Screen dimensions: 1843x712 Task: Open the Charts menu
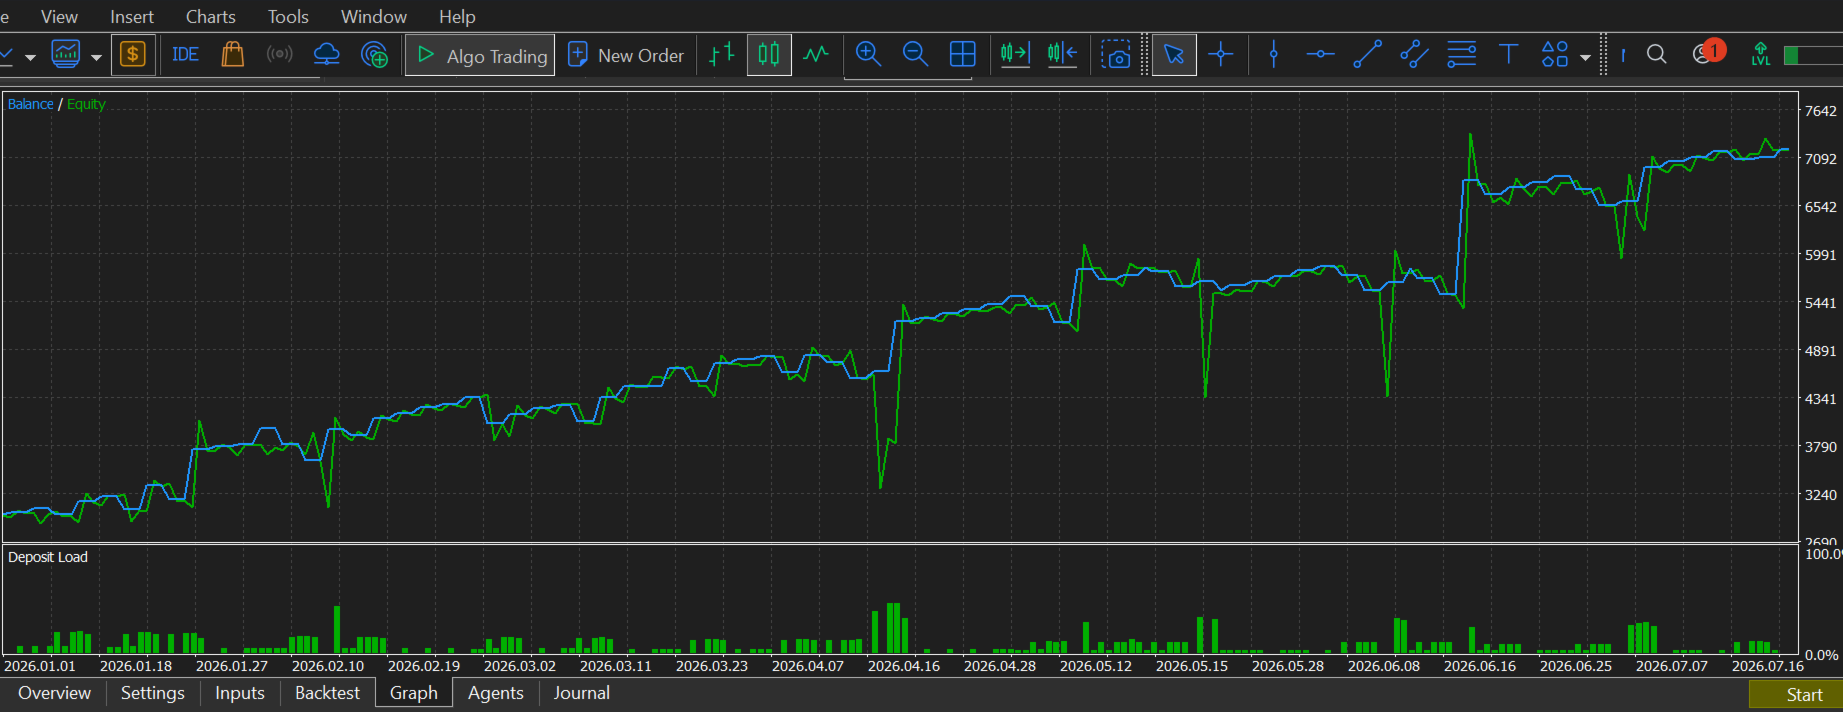pos(211,17)
